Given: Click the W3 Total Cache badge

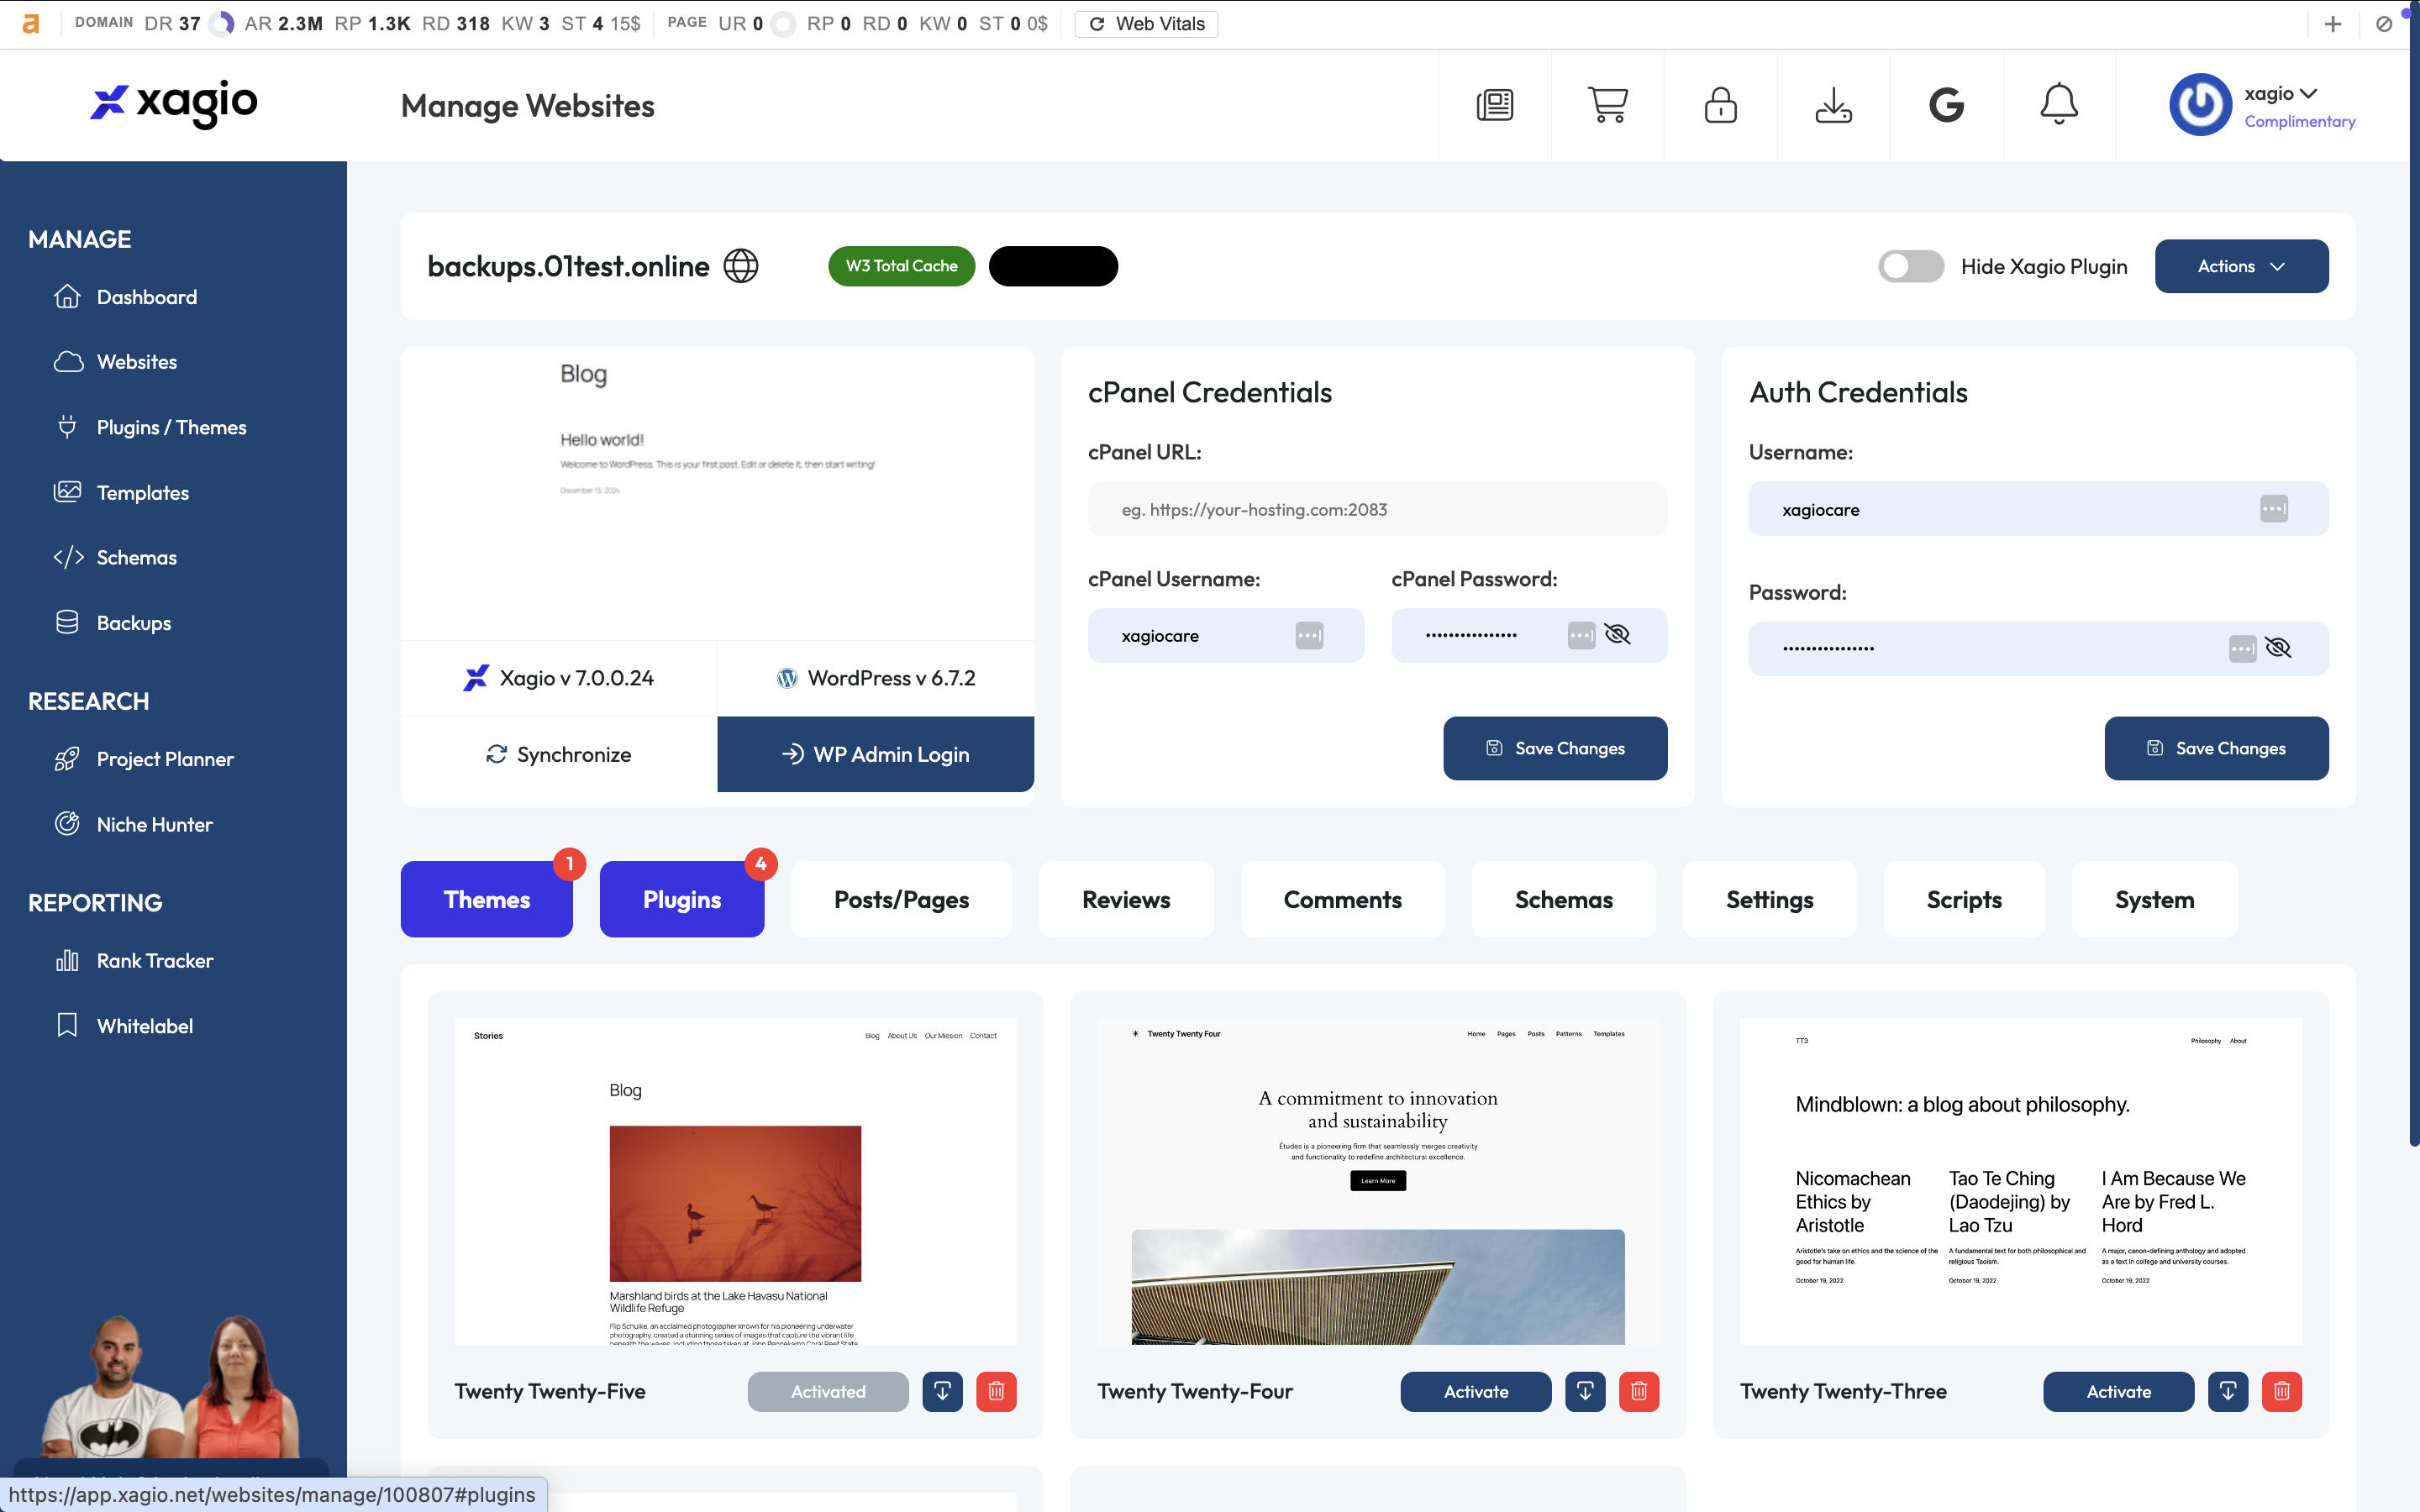Looking at the screenshot, I should point(901,266).
